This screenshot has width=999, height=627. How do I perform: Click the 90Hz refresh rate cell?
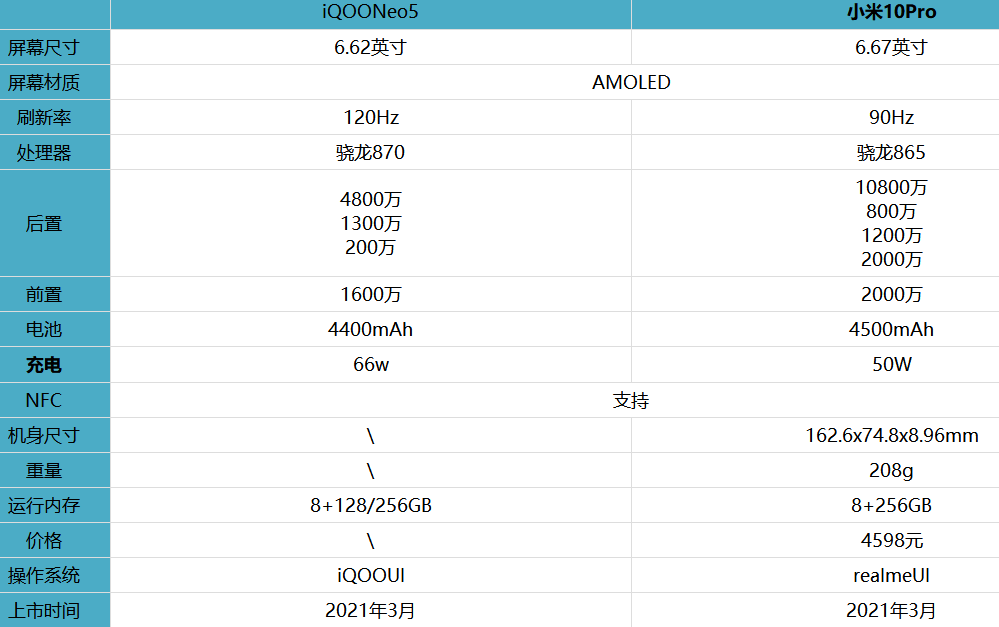(891, 117)
